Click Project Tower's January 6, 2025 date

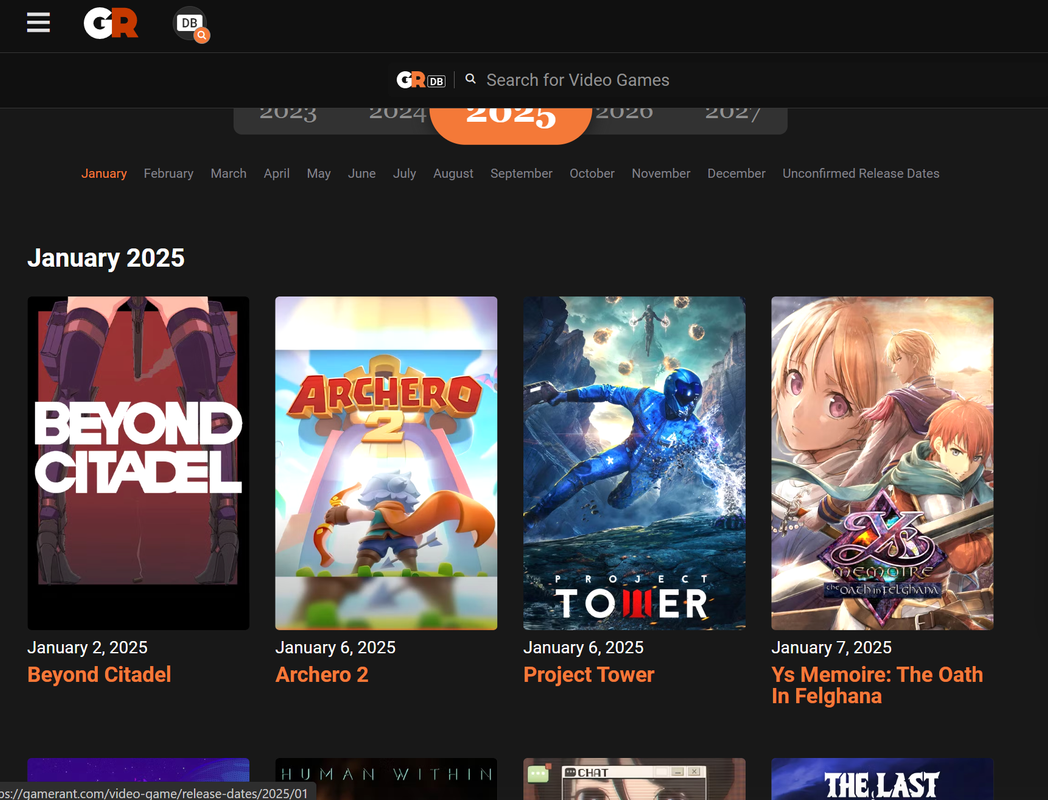pos(583,648)
